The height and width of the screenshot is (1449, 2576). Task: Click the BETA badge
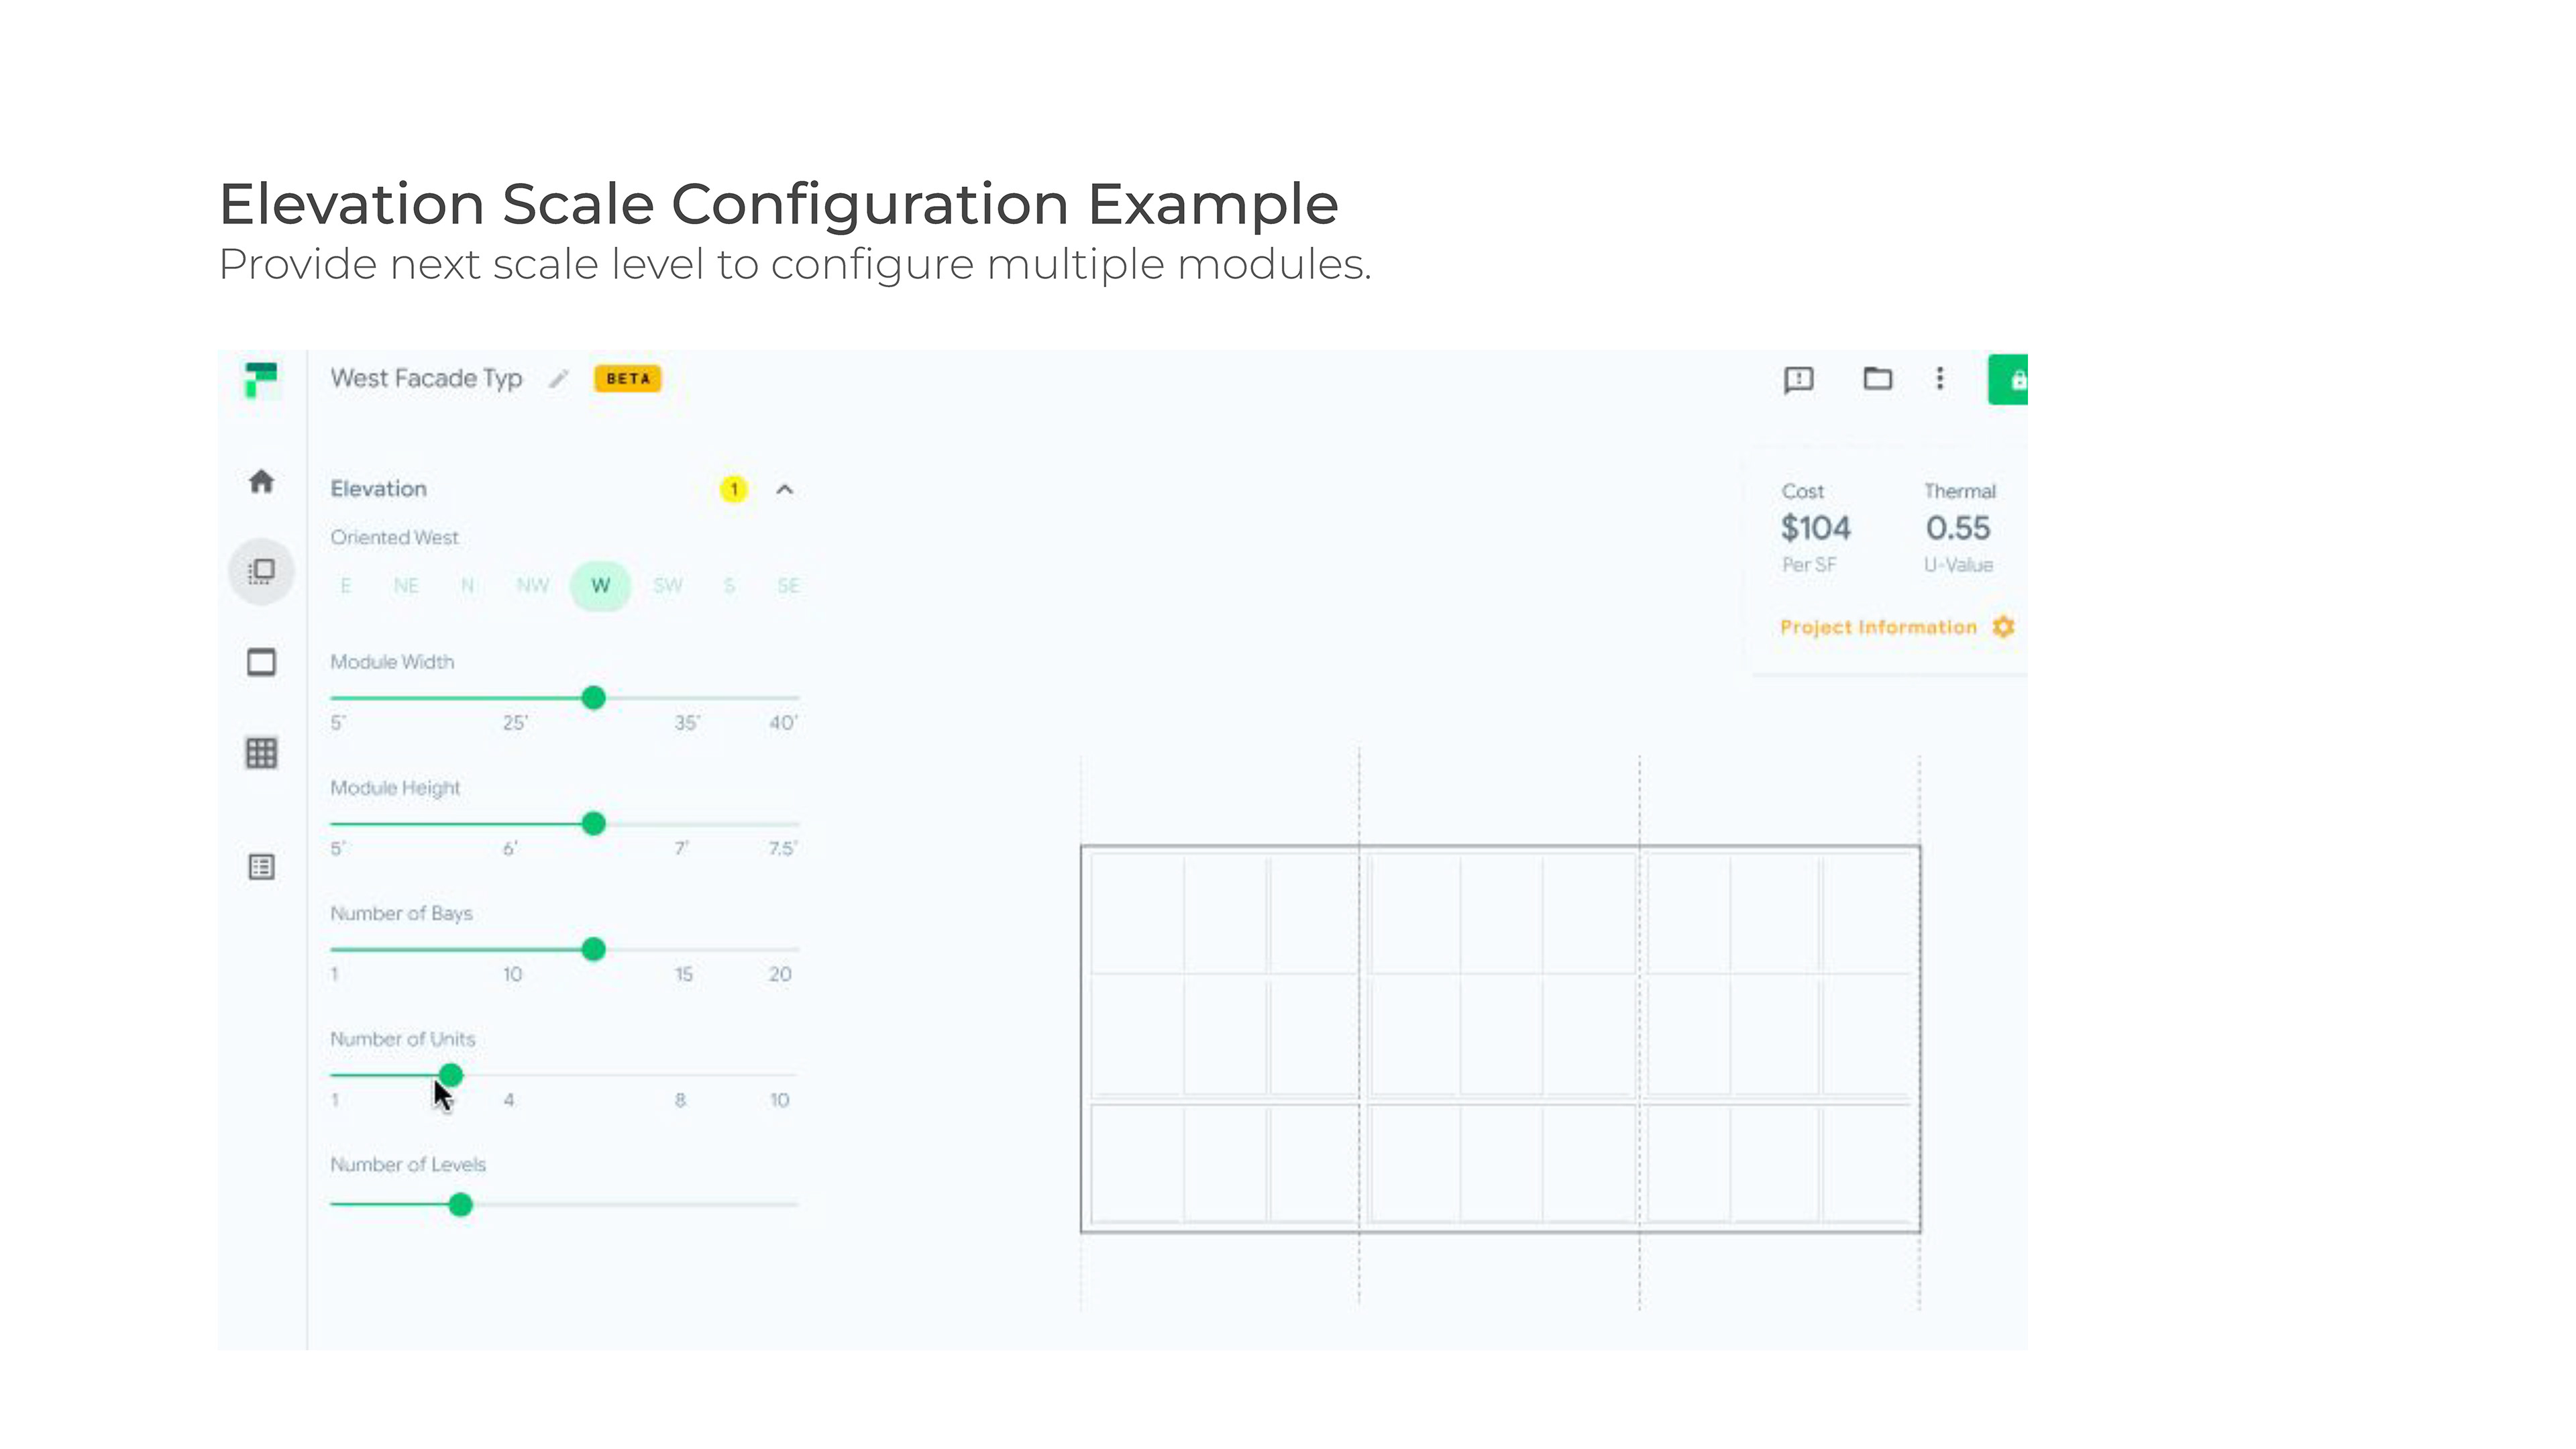point(627,379)
